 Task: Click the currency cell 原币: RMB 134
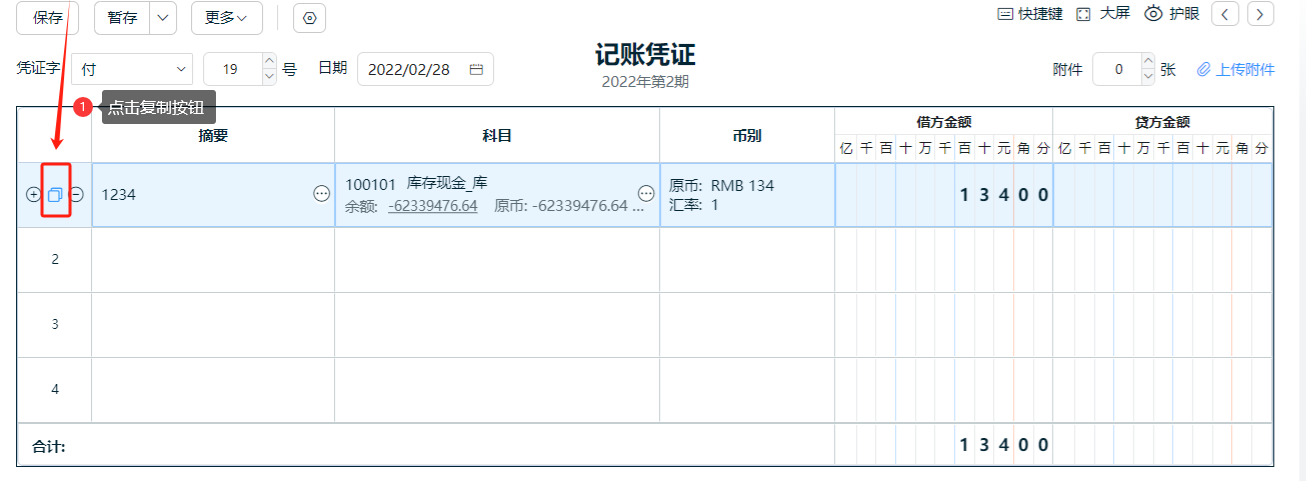747,195
